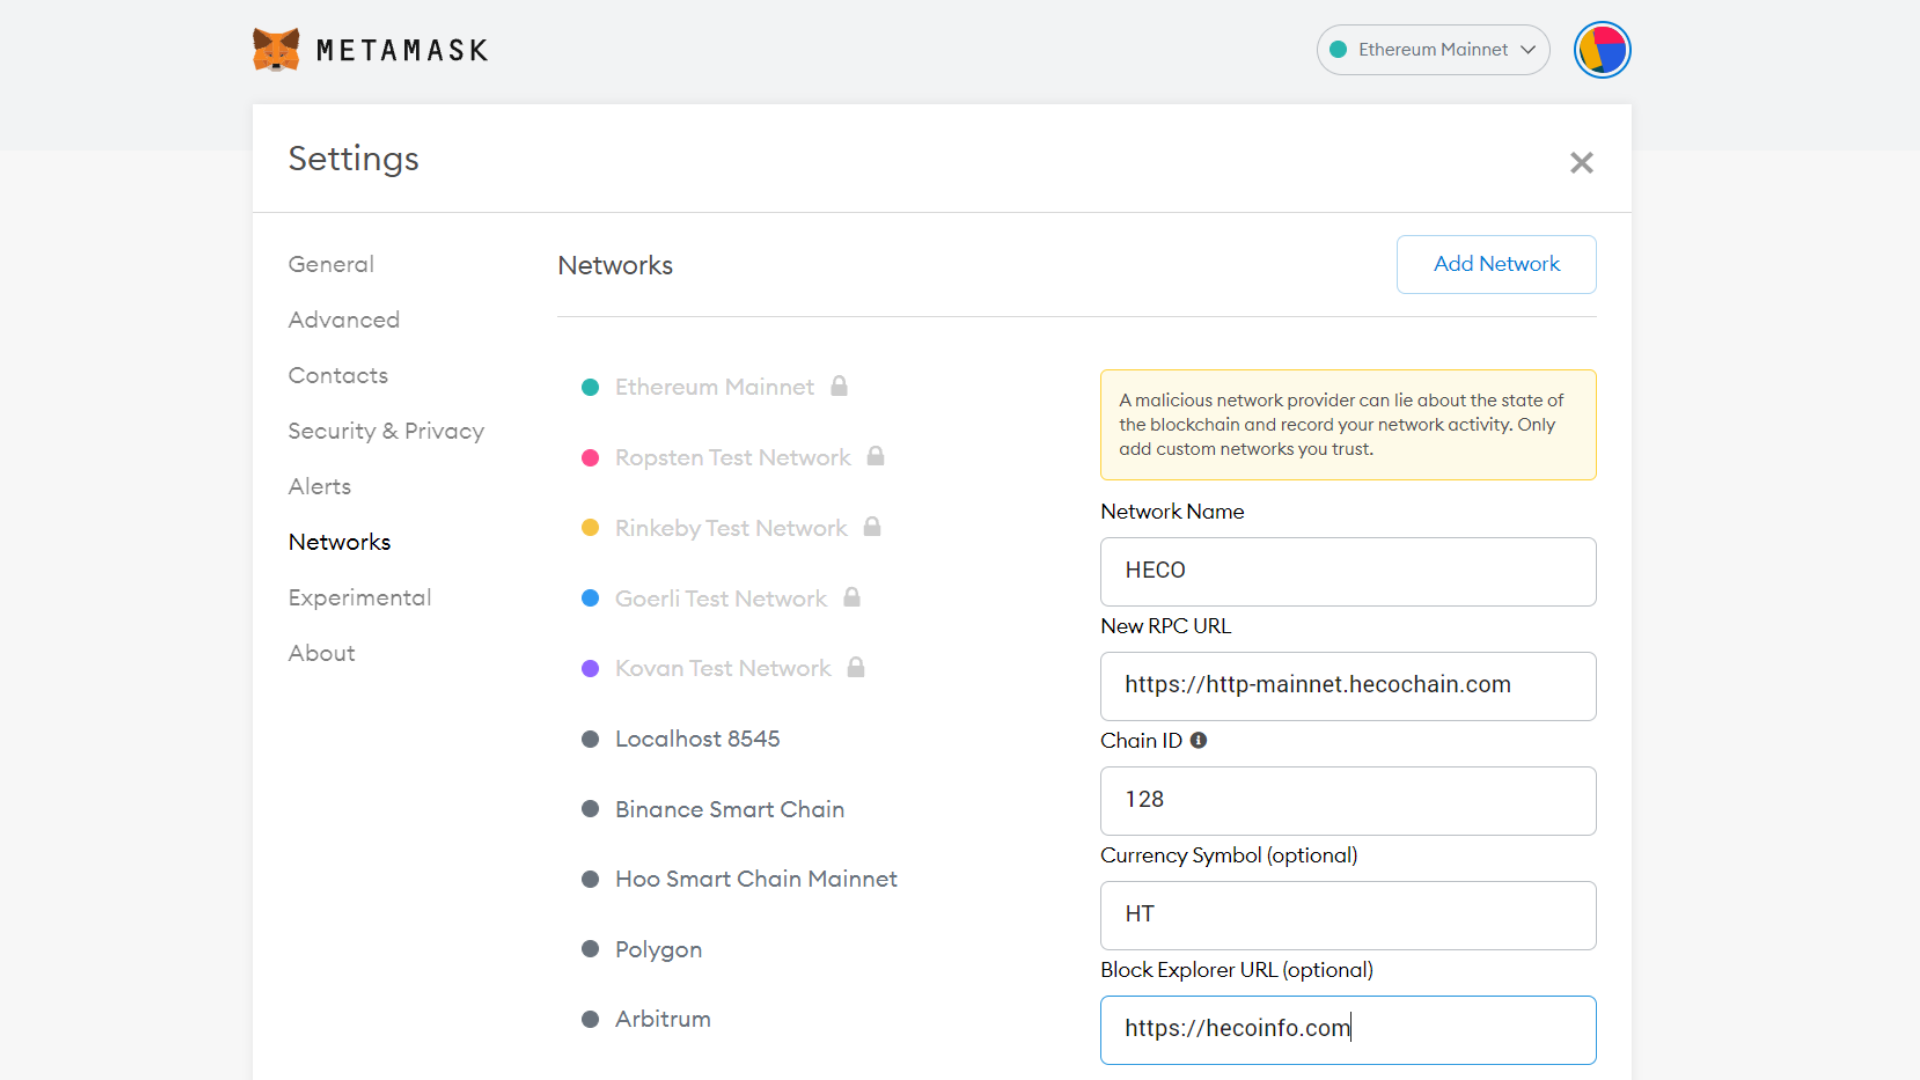Viewport: 1920px width, 1080px height.
Task: Open the account avatar menu
Action: click(1602, 50)
